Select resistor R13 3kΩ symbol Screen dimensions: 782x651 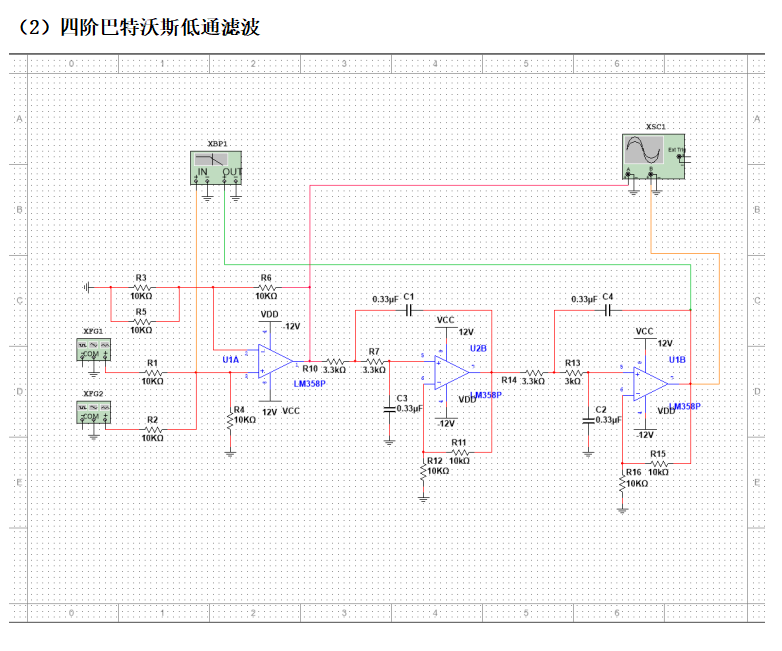point(574,373)
